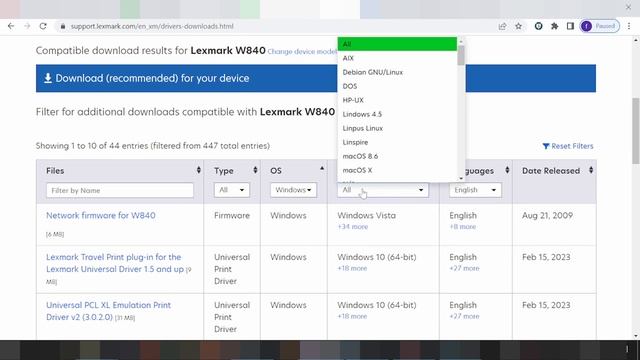Viewport: 640px width, 360px height.
Task: Choose HP-UX option
Action: 397,100
